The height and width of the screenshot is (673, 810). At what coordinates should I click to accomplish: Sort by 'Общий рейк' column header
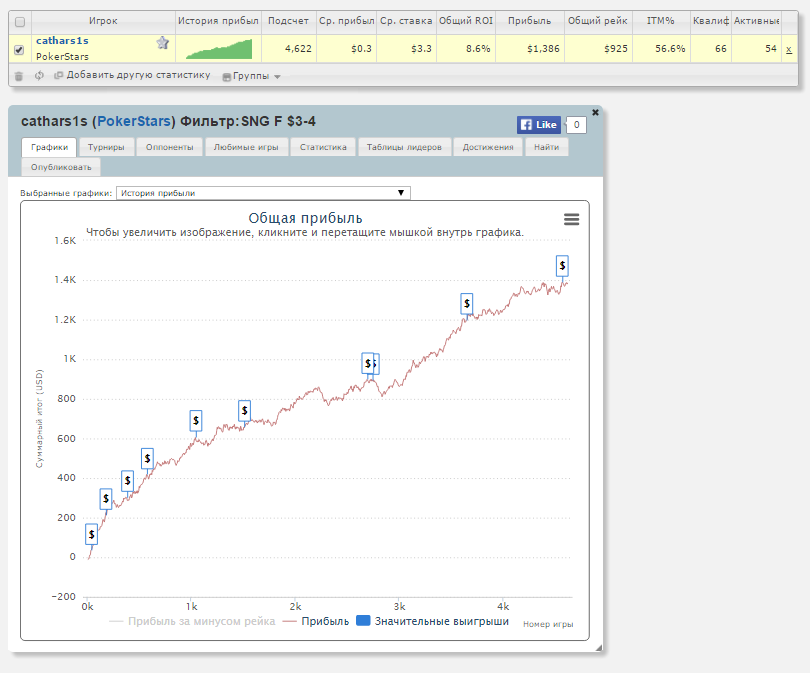point(598,21)
